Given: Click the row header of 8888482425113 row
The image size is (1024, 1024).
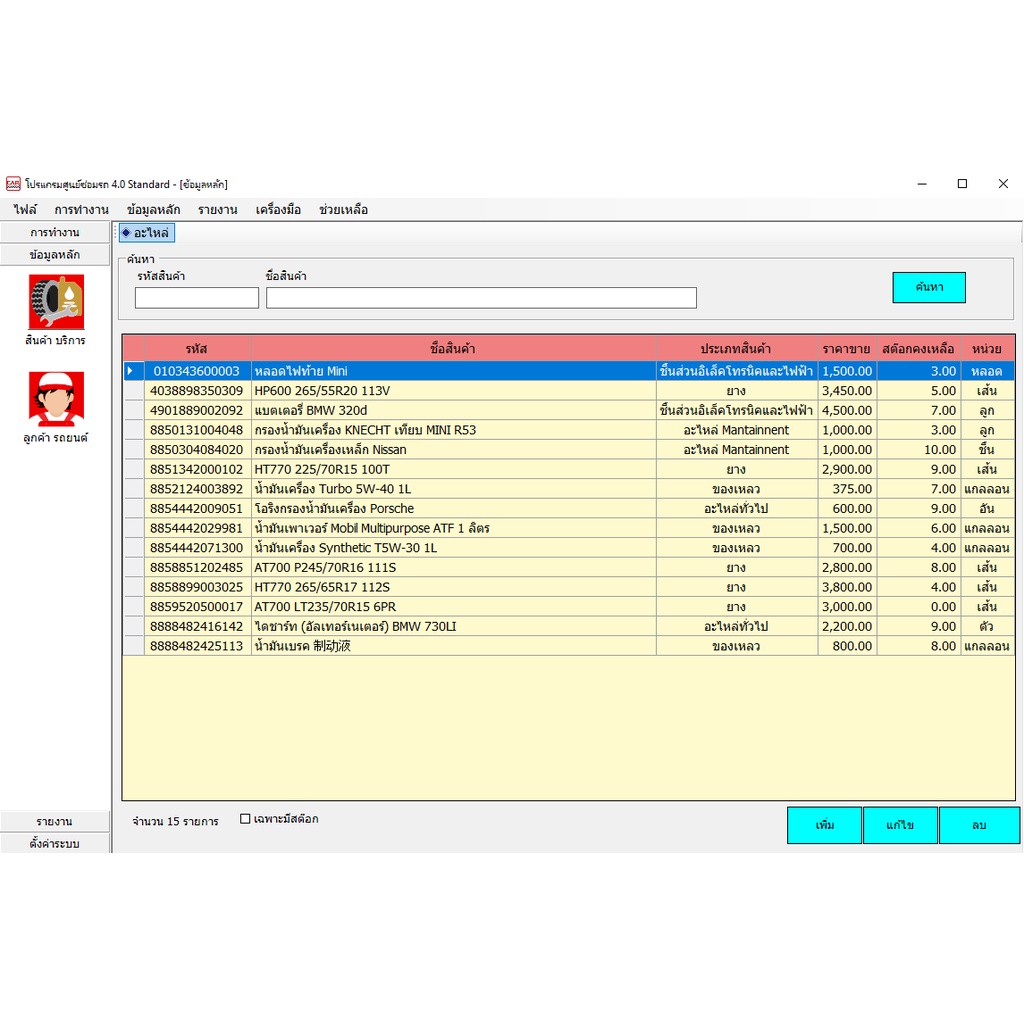Looking at the screenshot, I should coord(133,645).
